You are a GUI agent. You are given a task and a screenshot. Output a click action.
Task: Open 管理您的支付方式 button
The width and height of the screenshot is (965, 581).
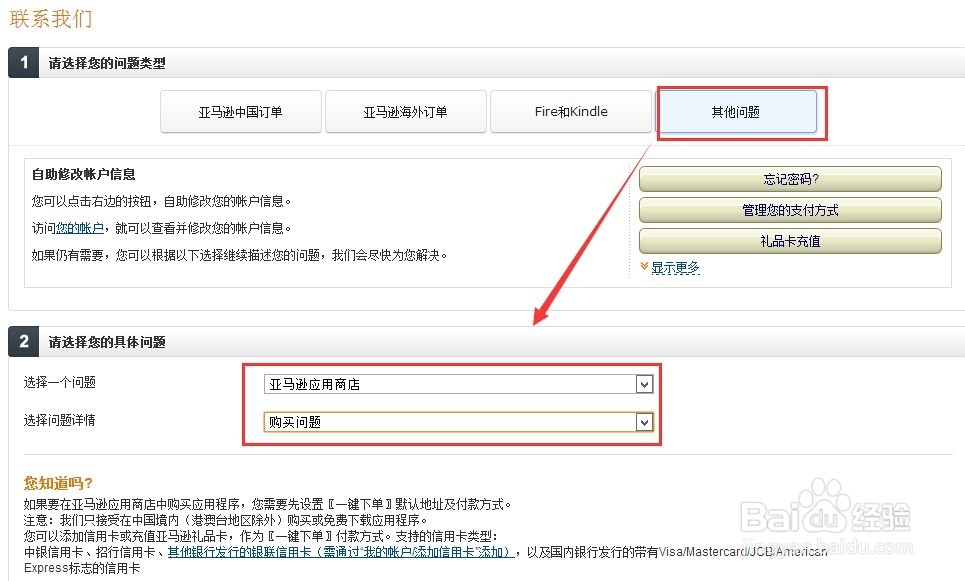click(x=790, y=210)
